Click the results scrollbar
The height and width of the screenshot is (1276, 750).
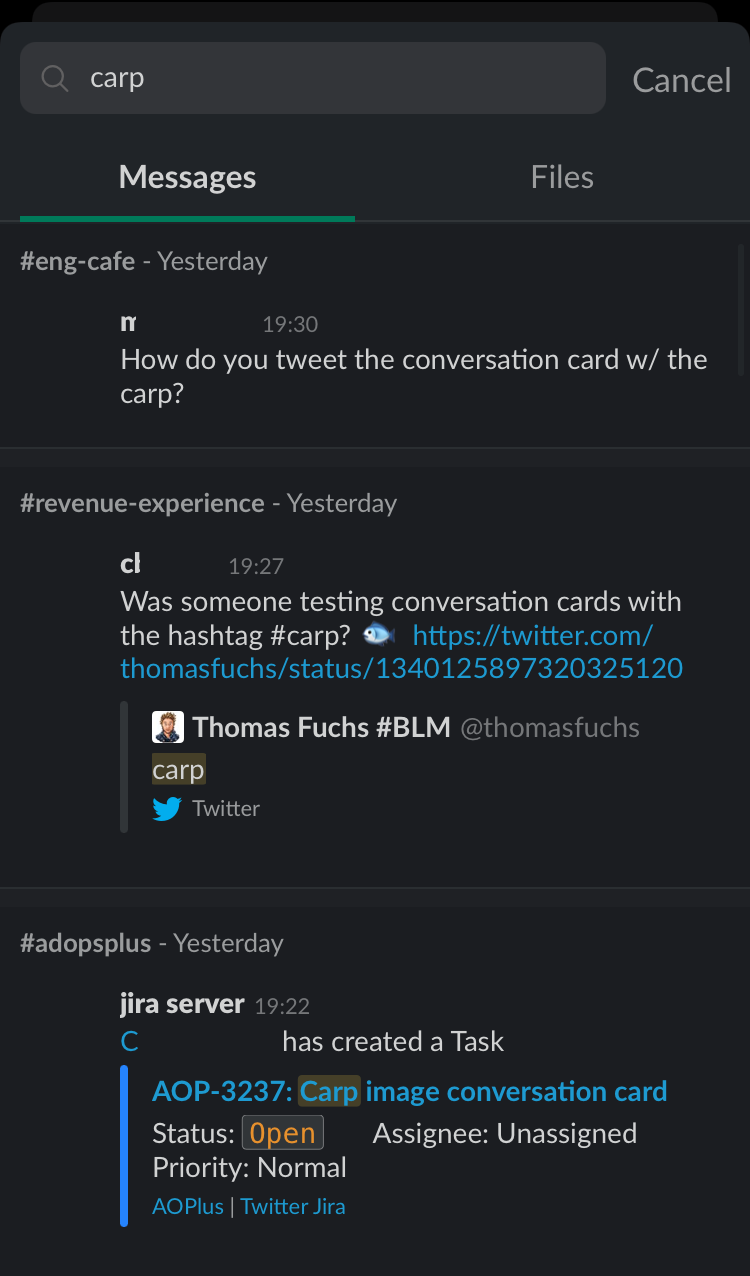point(740,310)
